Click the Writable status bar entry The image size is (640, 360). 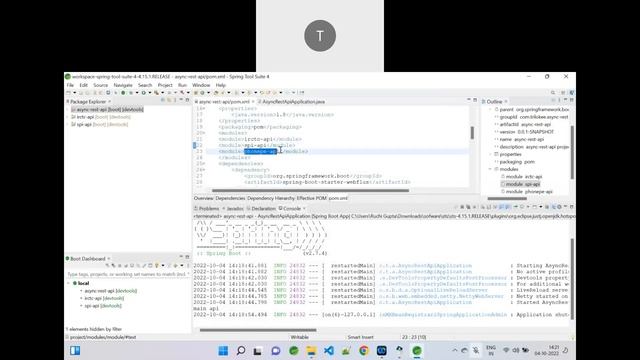[x=300, y=337]
